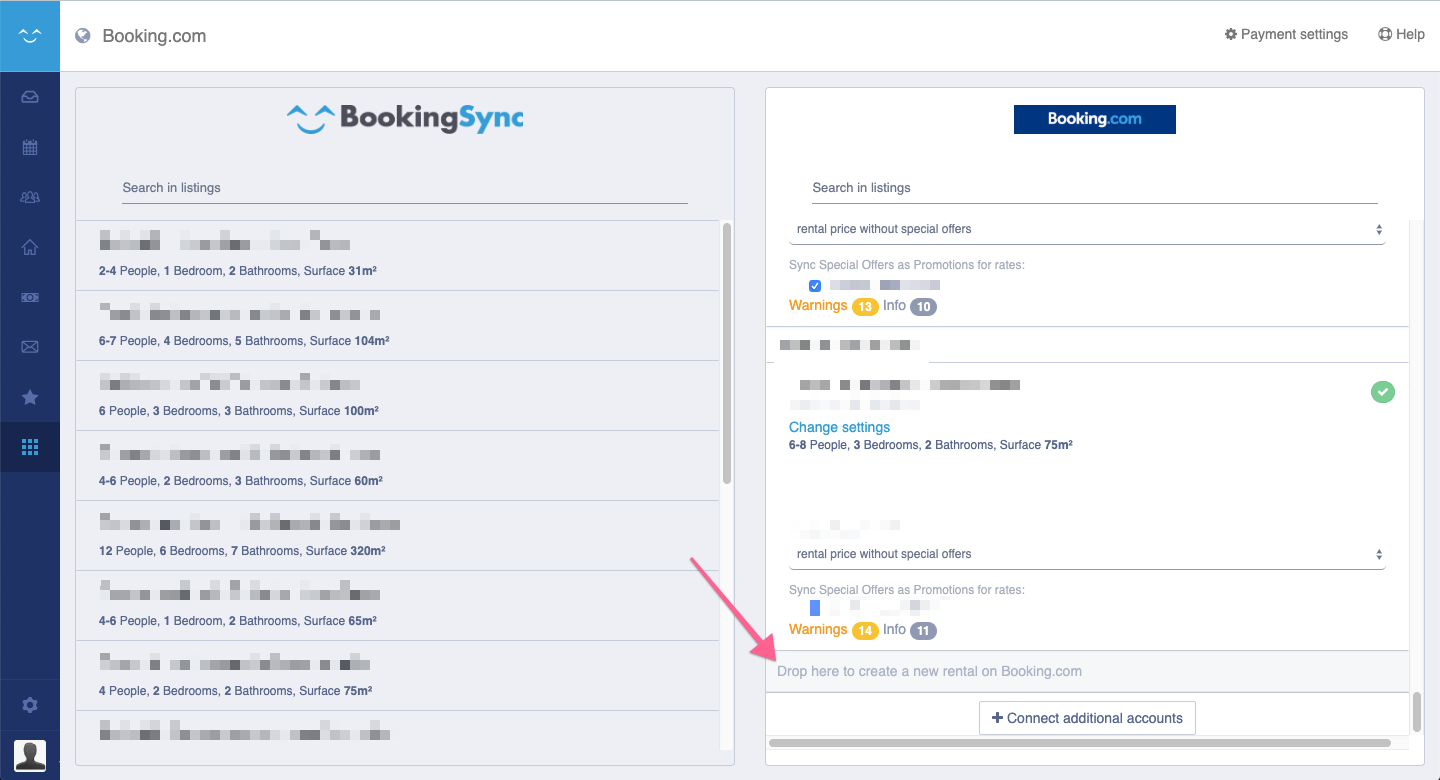
Task: Open the payments money icon in sidebar
Action: click(30, 297)
